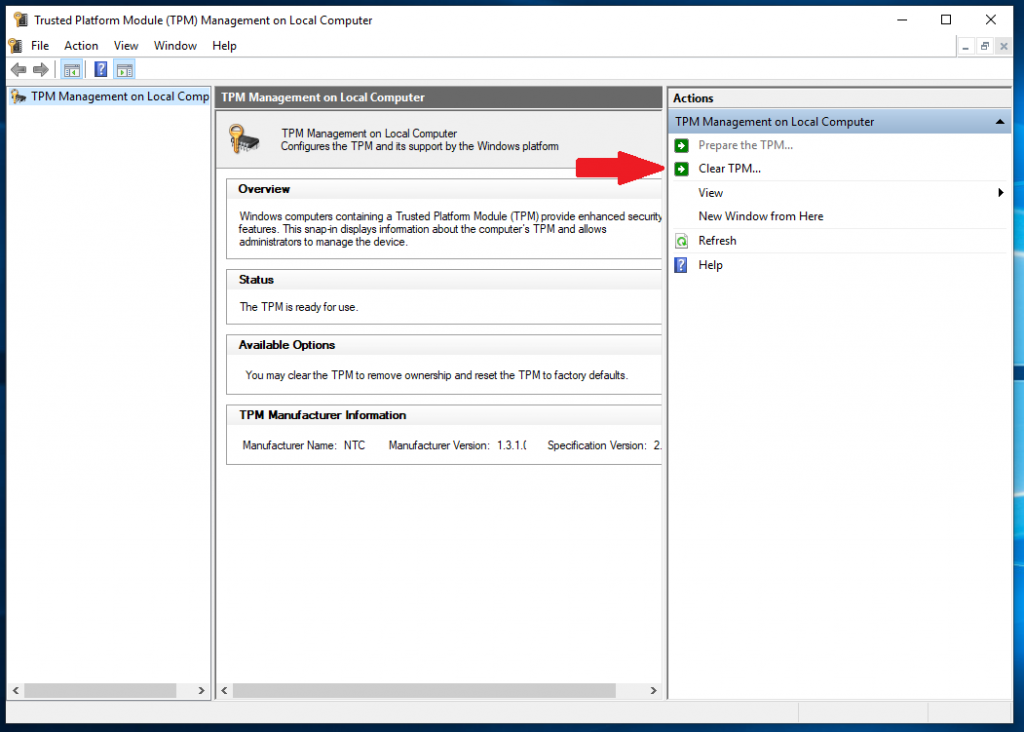1024x732 pixels.
Task: Close the TPM Management window
Action: point(991,20)
